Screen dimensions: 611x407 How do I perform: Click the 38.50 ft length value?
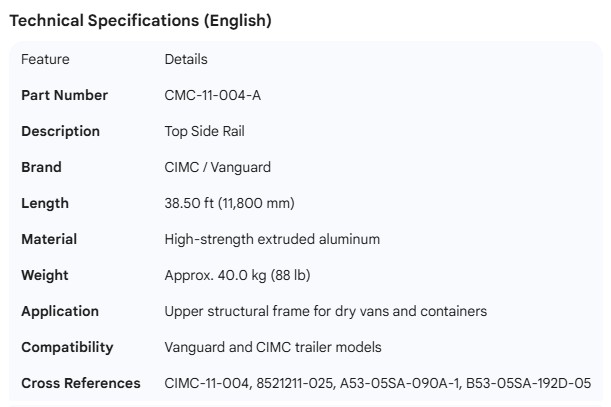click(229, 203)
